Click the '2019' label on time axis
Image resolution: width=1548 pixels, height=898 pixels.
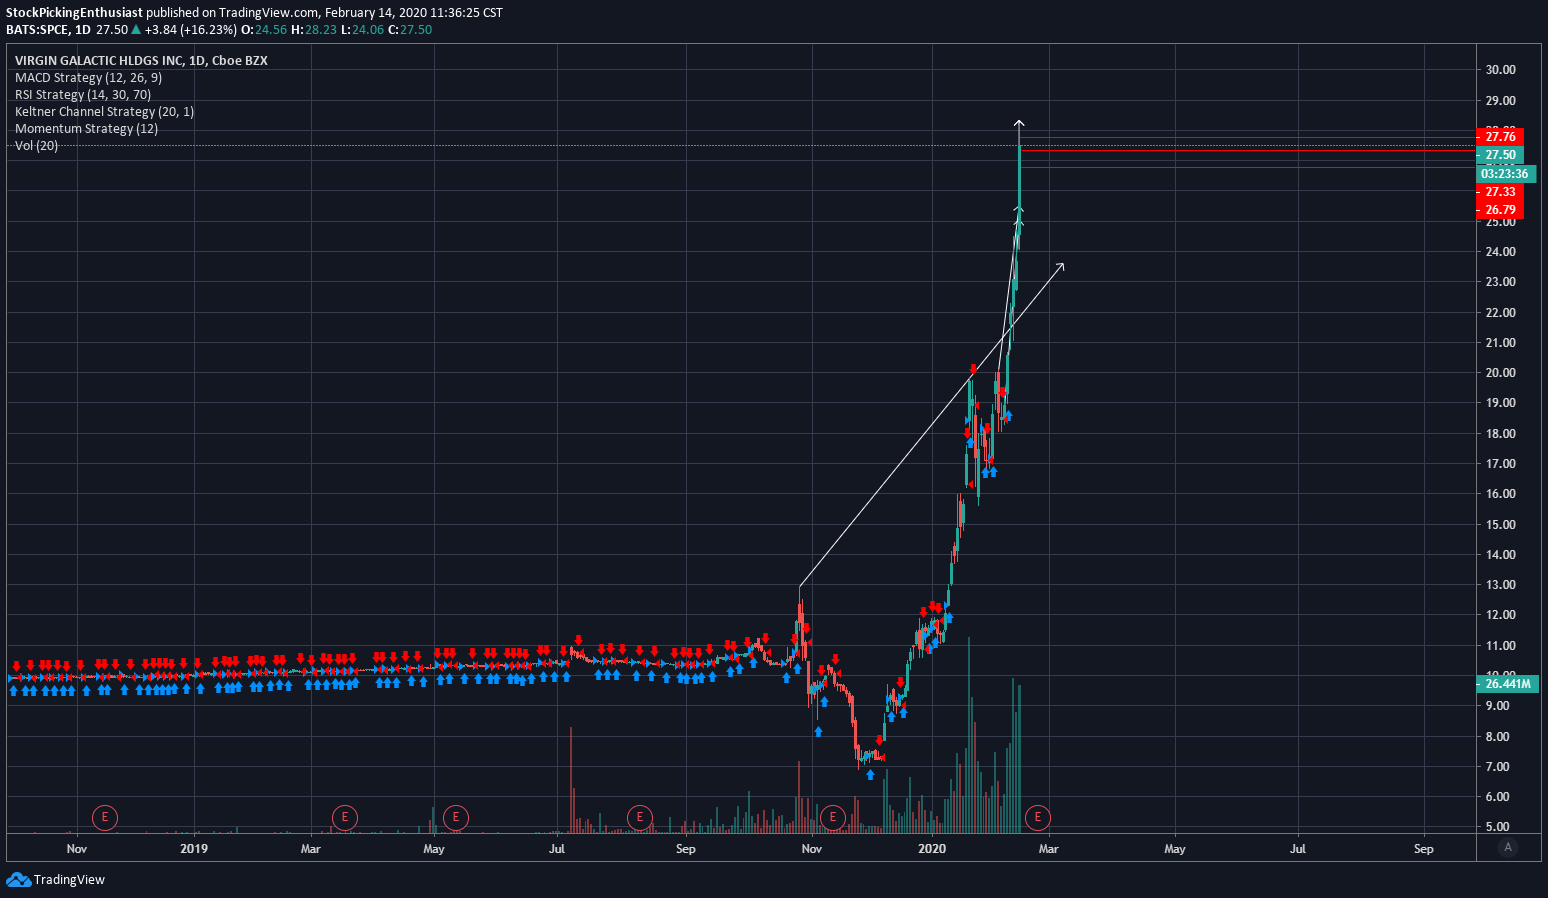pyautogui.click(x=194, y=849)
